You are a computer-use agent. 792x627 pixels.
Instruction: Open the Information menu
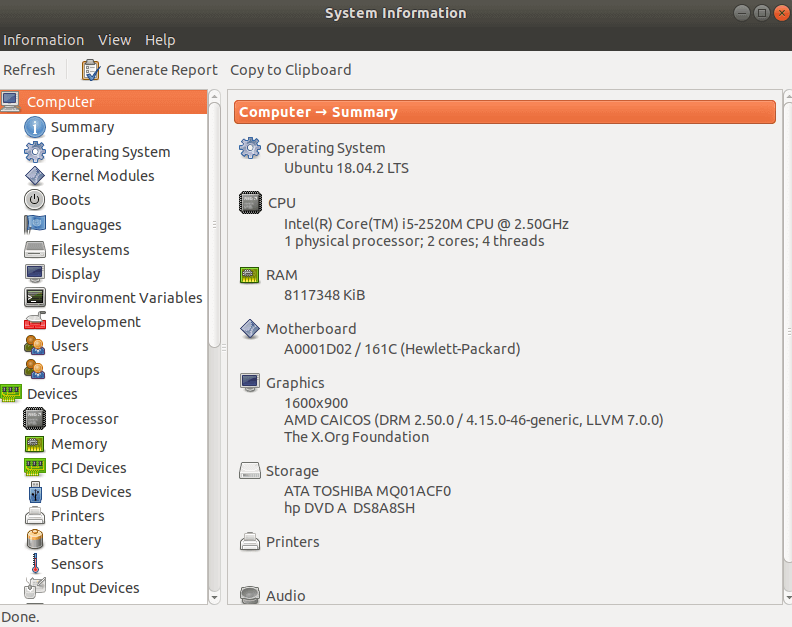(x=43, y=40)
